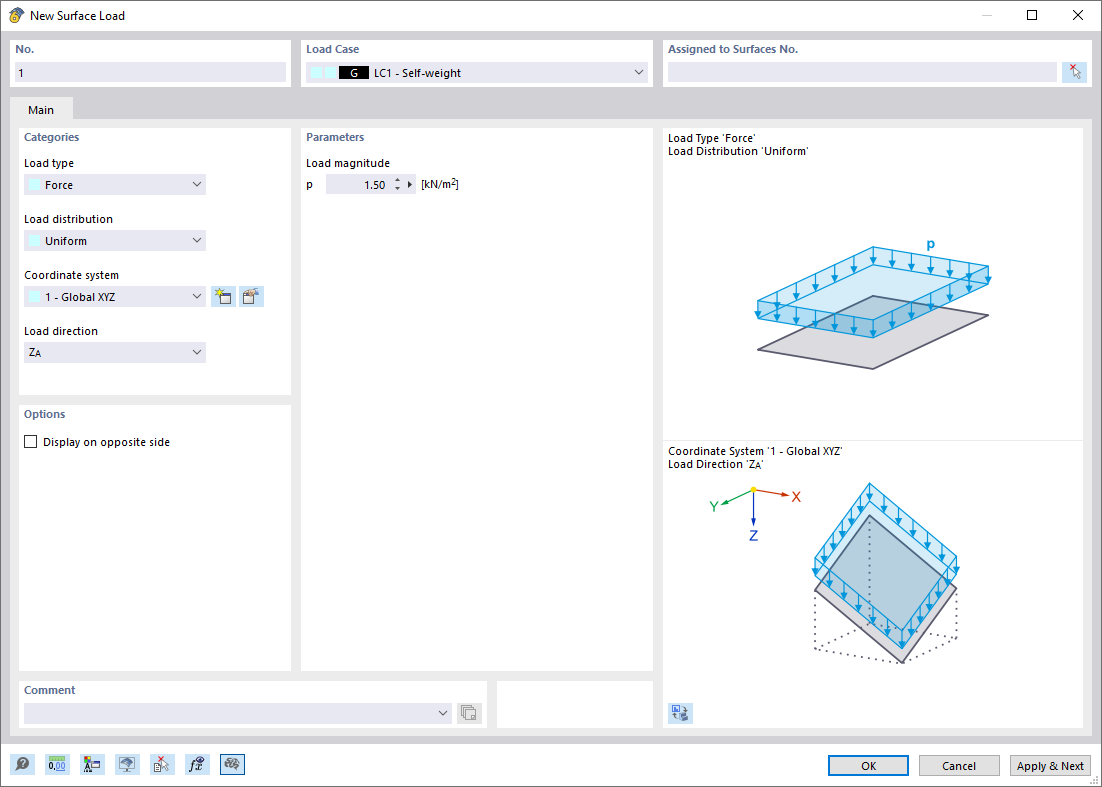Click the kN/m² unit label

(x=440, y=185)
